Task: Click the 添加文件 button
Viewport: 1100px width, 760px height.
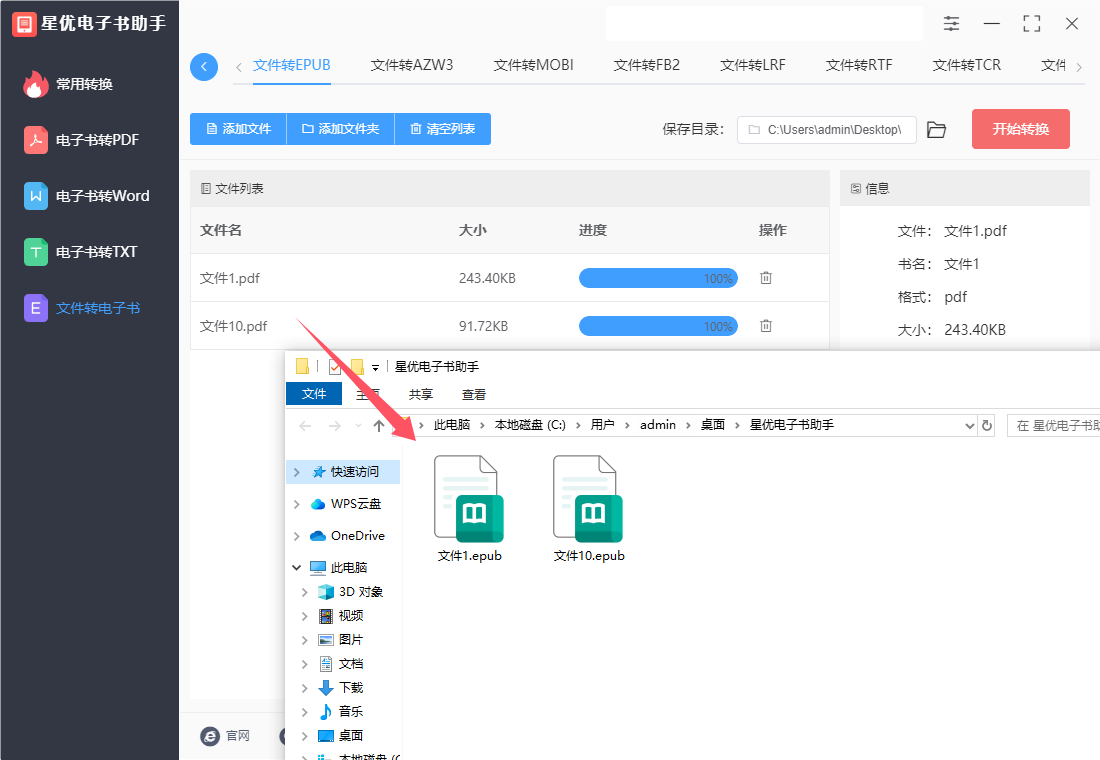Action: 239,129
